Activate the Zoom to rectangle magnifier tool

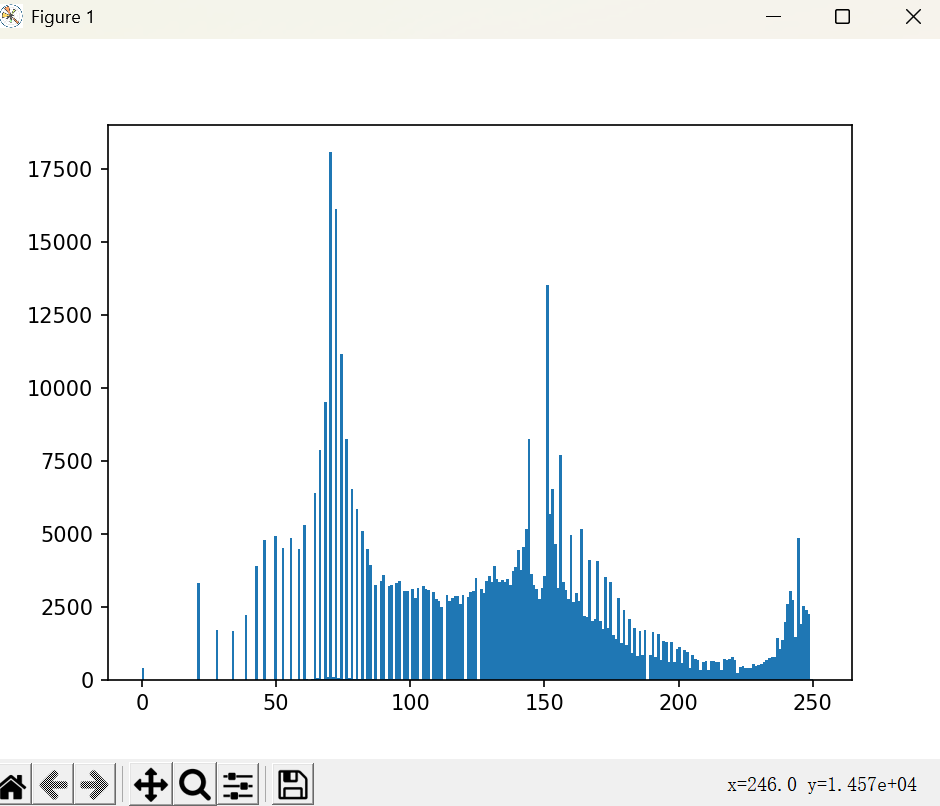195,784
